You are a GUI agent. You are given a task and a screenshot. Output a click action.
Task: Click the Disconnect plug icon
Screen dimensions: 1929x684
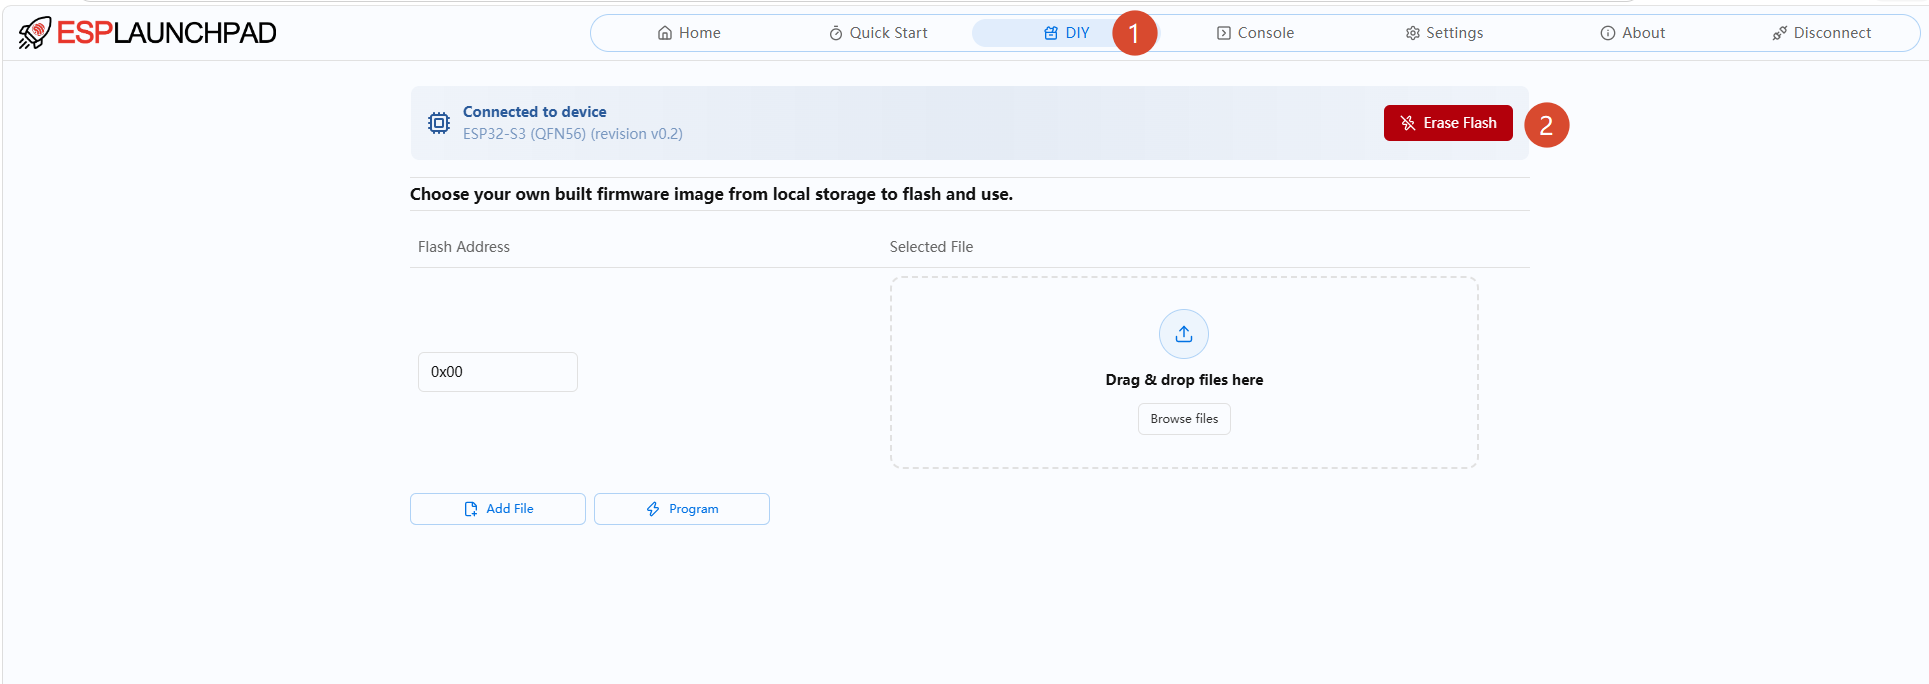1780,33
